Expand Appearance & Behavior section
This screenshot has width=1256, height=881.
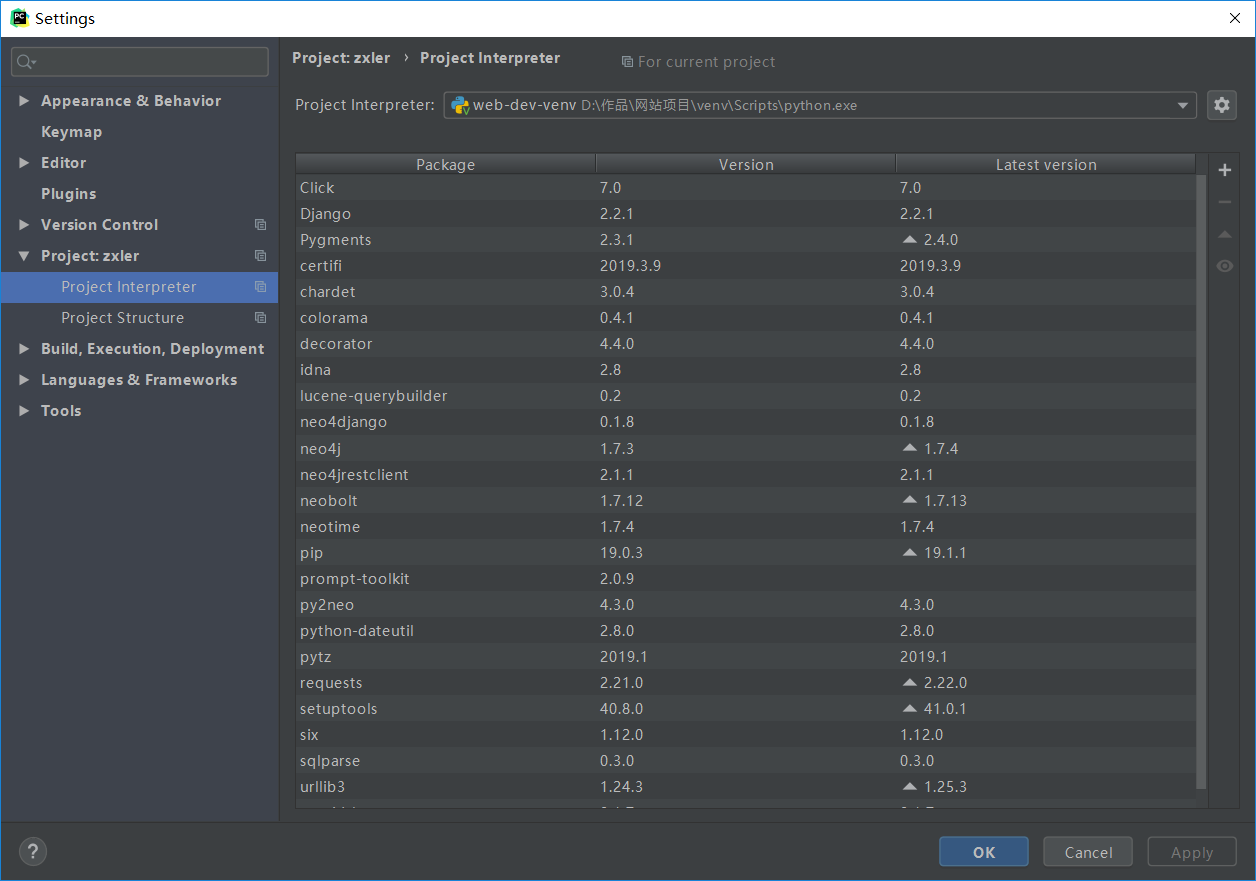(x=24, y=101)
